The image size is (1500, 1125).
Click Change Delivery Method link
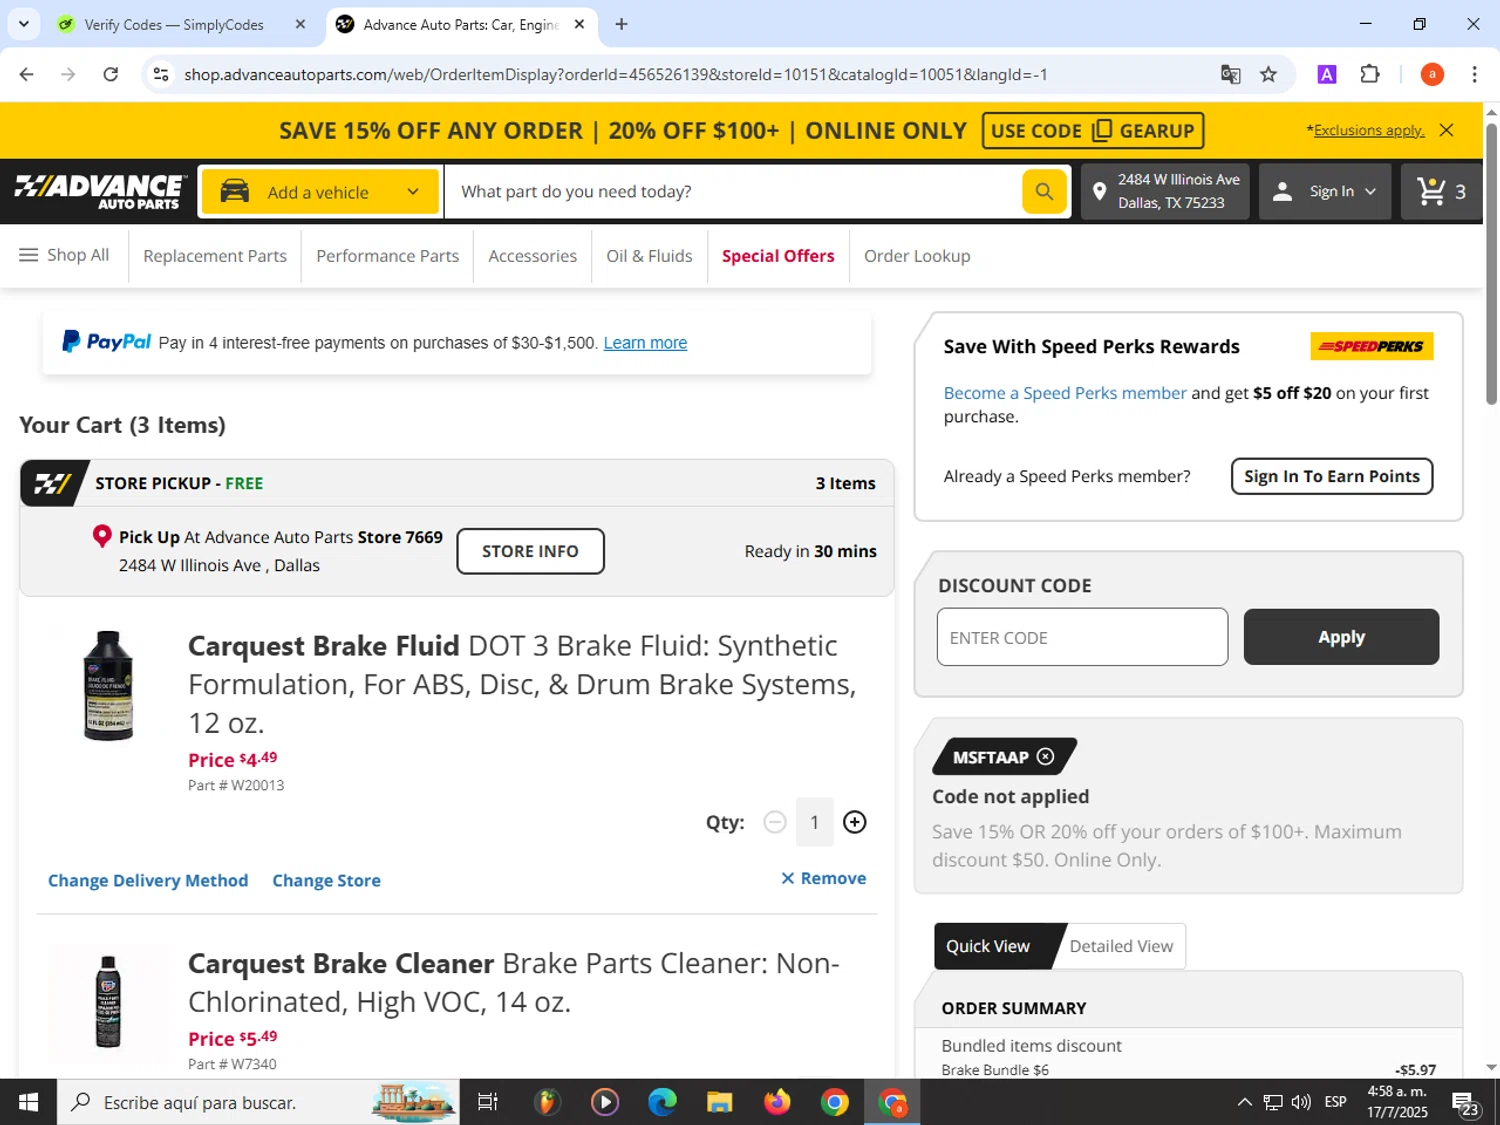[x=148, y=880]
